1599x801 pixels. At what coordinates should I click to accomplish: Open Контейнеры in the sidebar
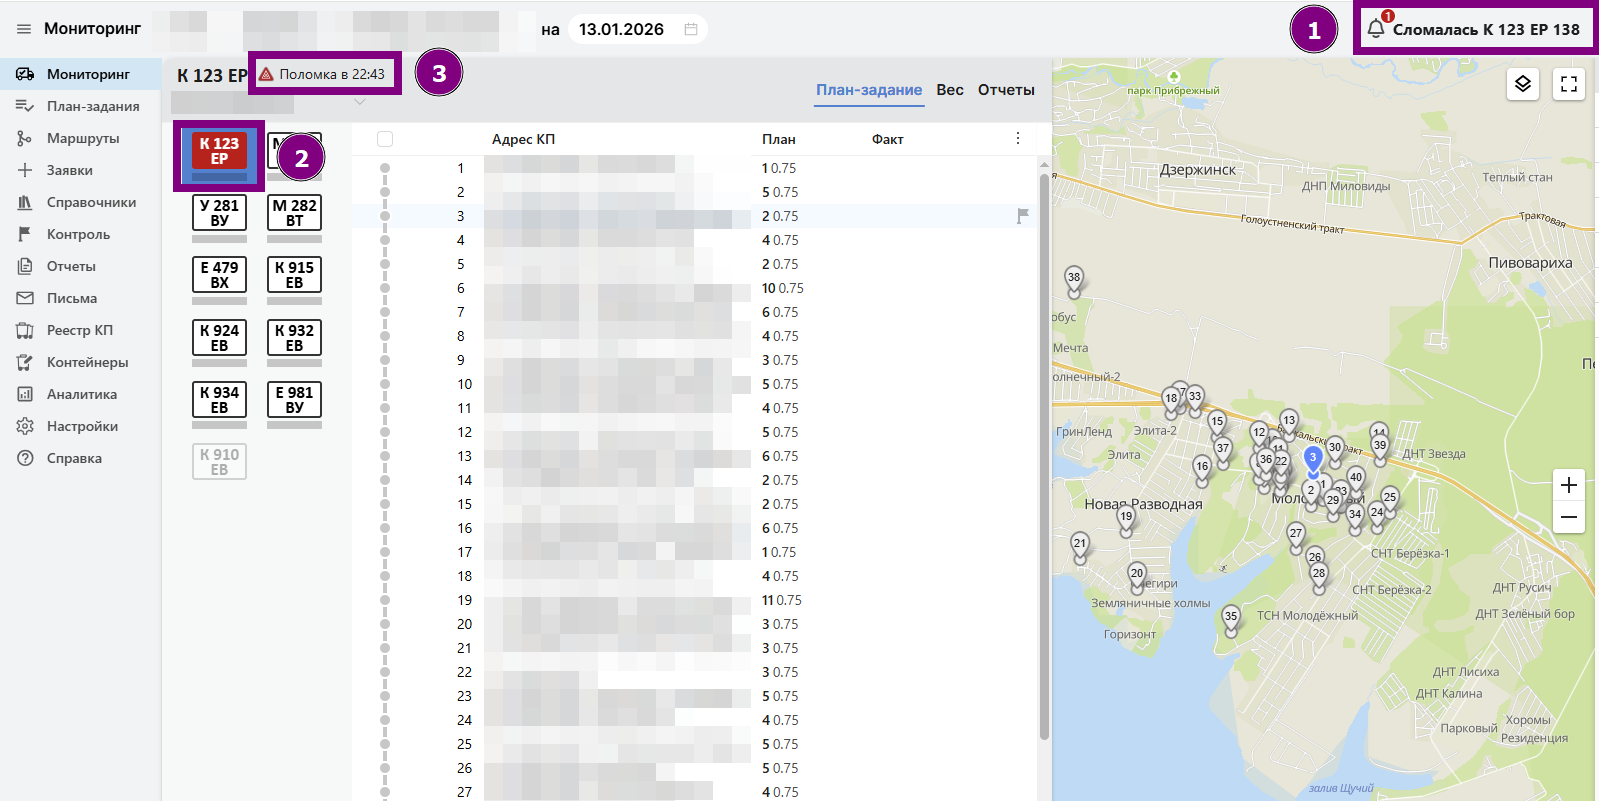tap(87, 362)
